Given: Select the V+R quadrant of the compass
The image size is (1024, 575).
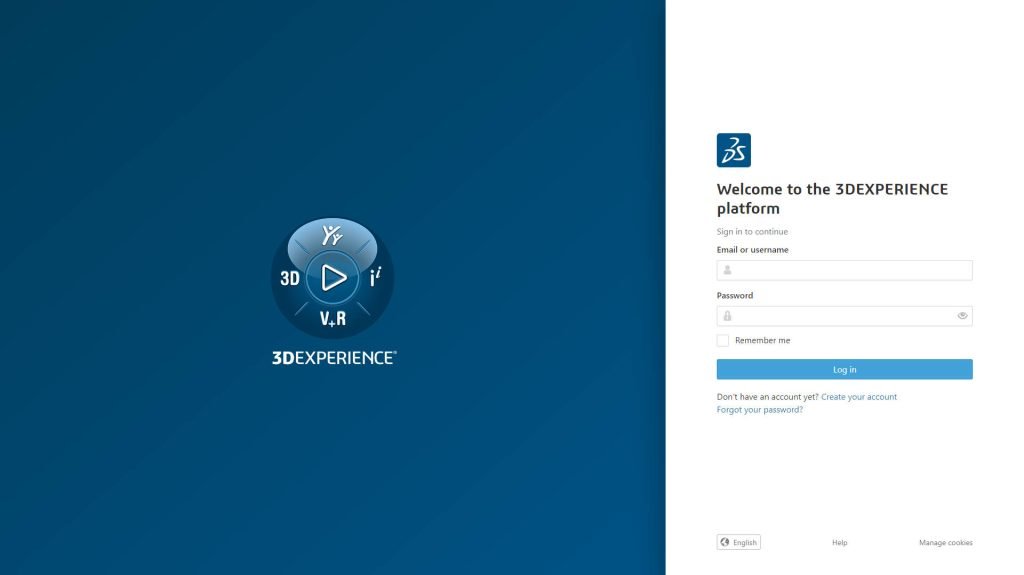Looking at the screenshot, I should [332, 319].
